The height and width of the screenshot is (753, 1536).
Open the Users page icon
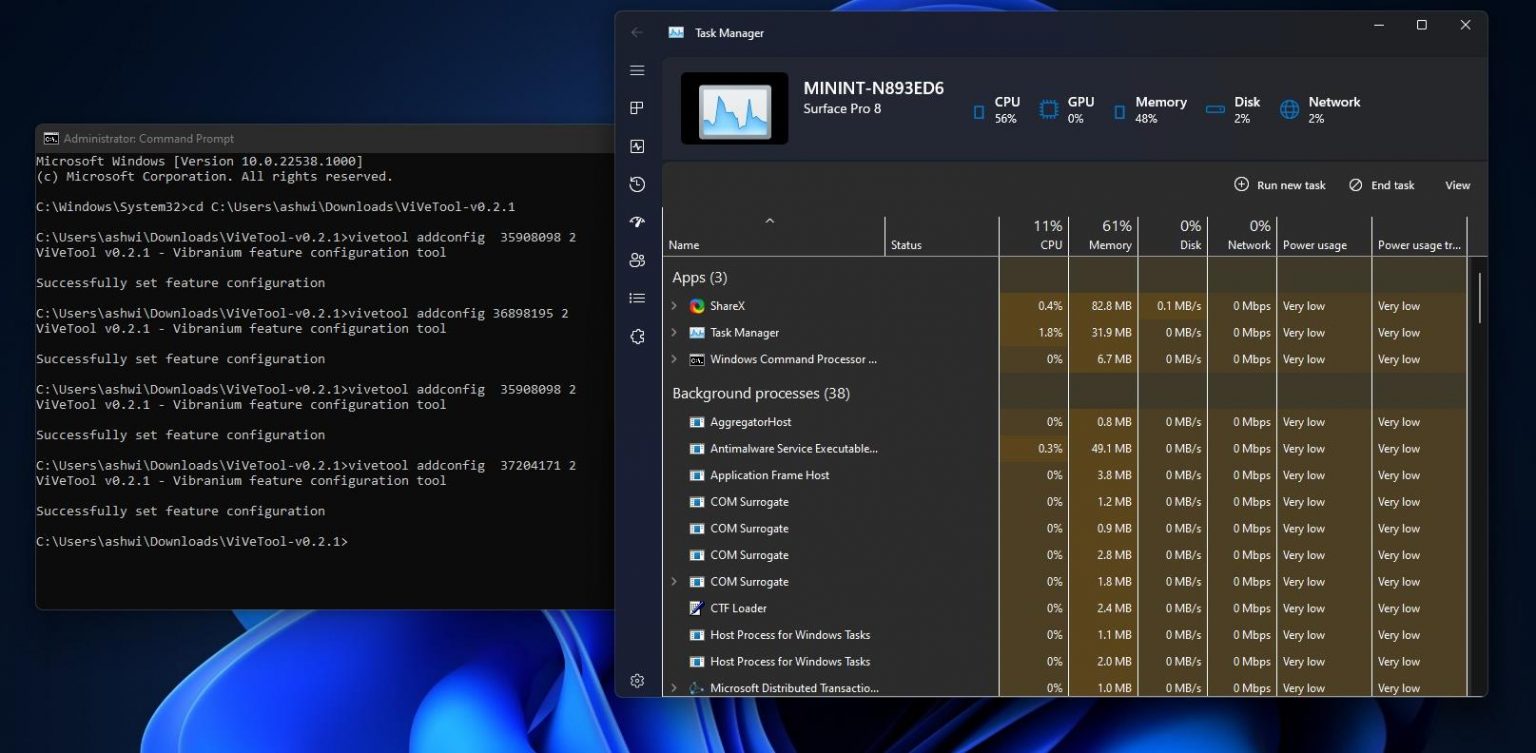637,259
